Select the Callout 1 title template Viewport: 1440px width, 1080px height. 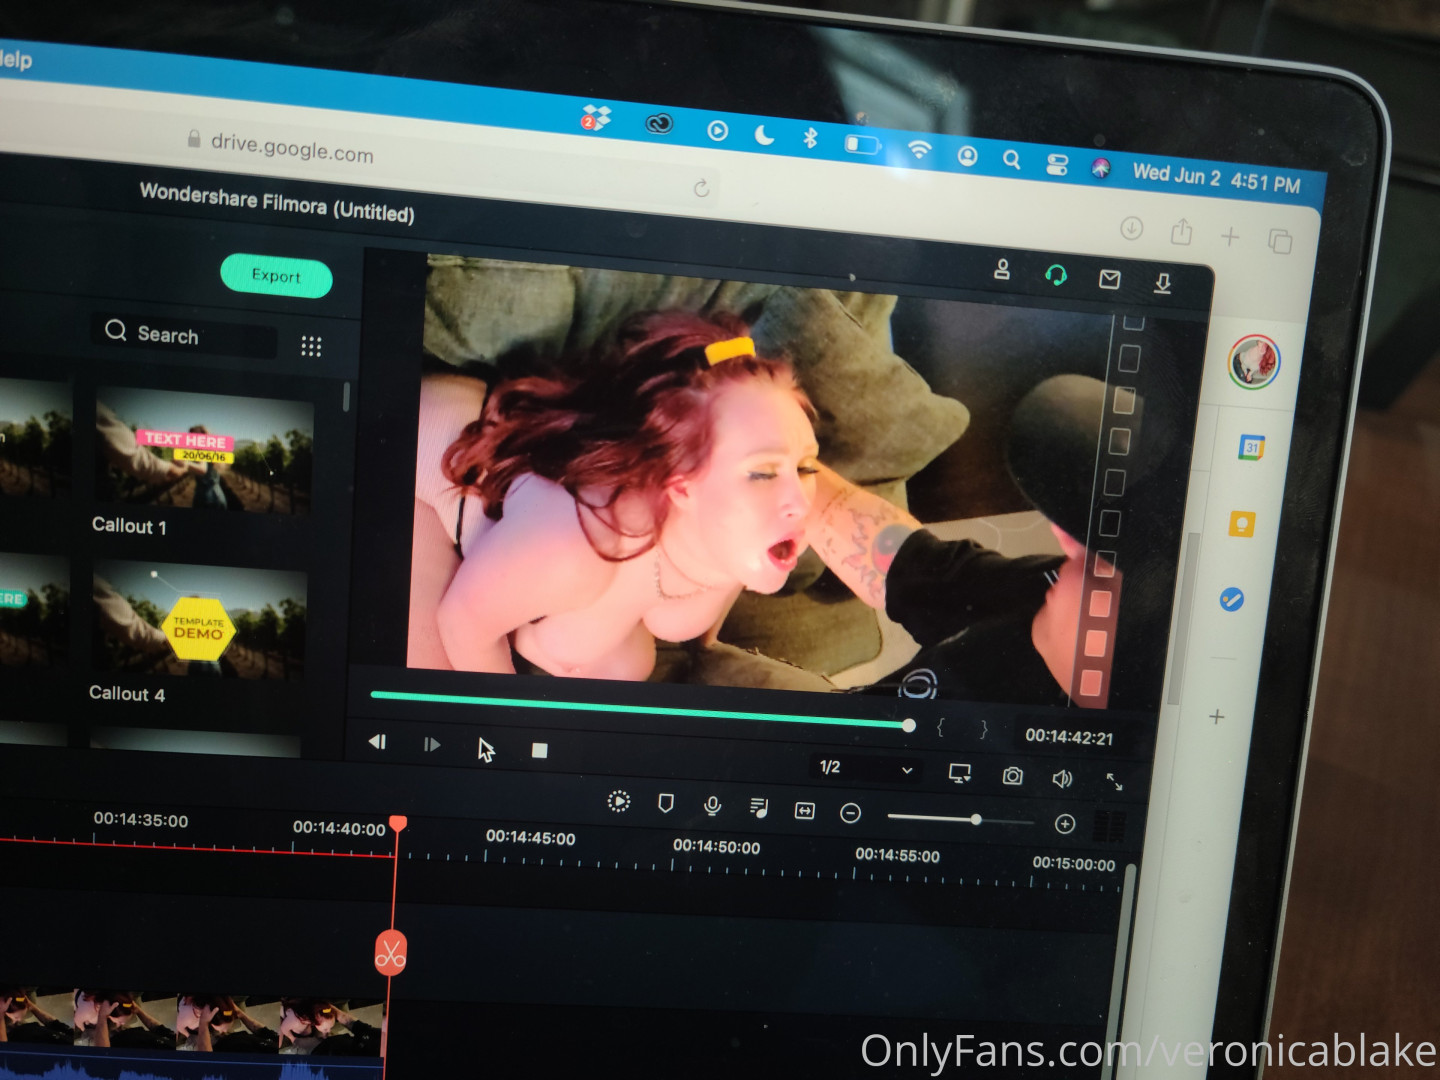point(204,452)
